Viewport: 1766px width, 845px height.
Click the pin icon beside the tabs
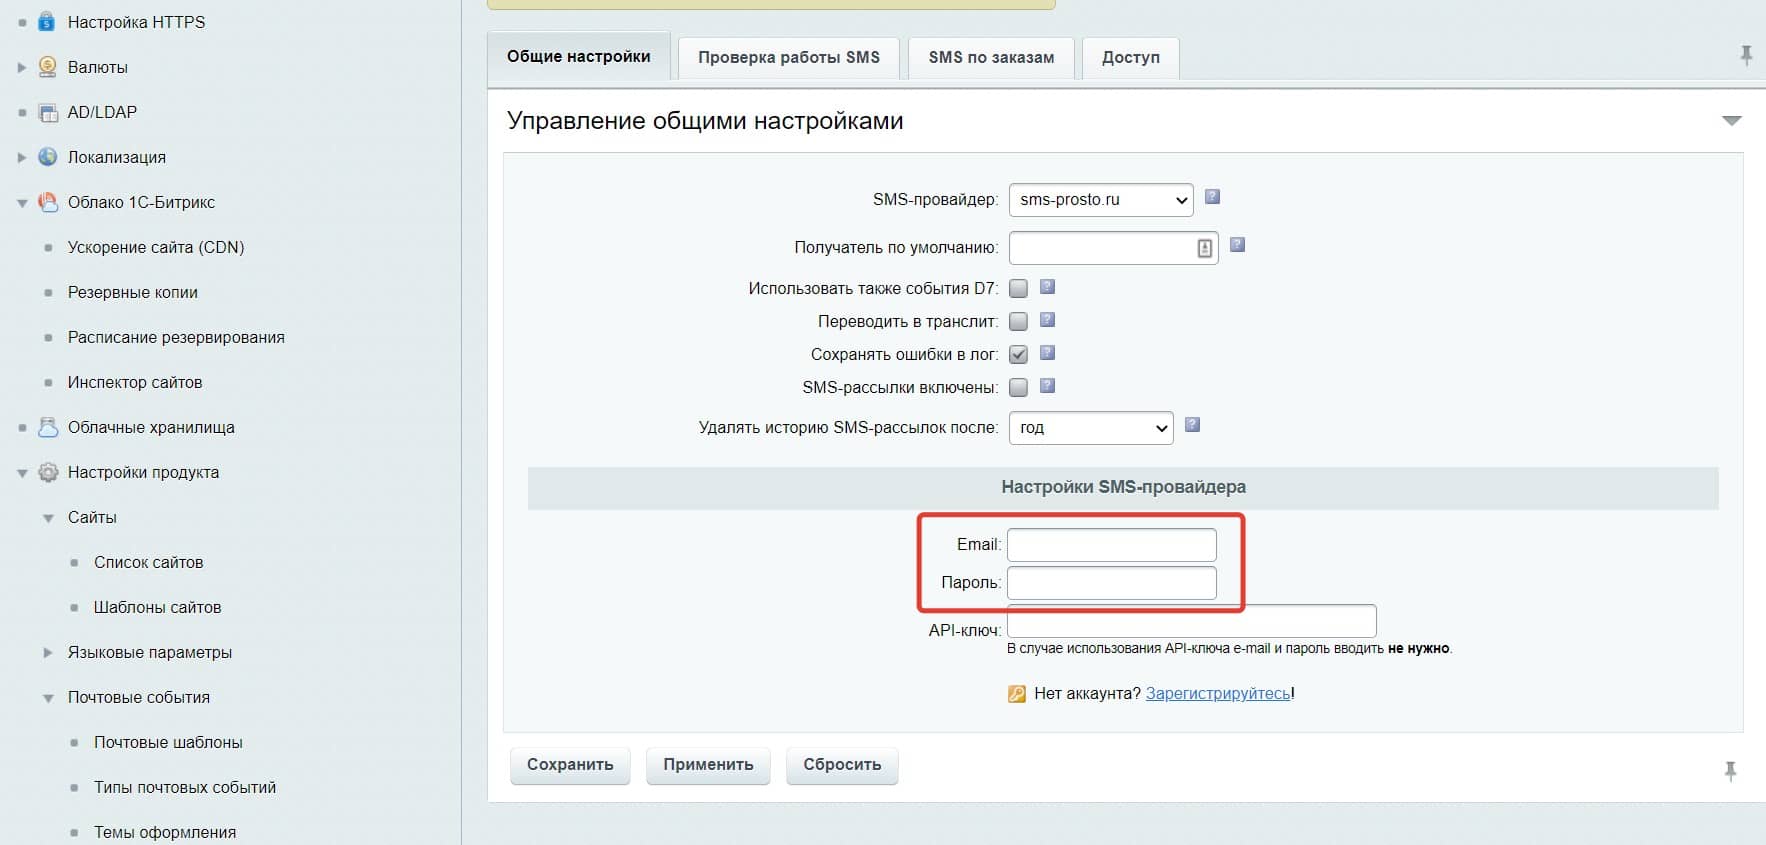coord(1746,56)
